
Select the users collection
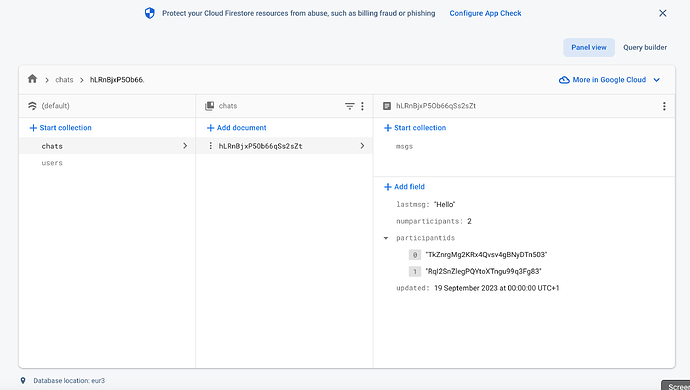(x=52, y=163)
